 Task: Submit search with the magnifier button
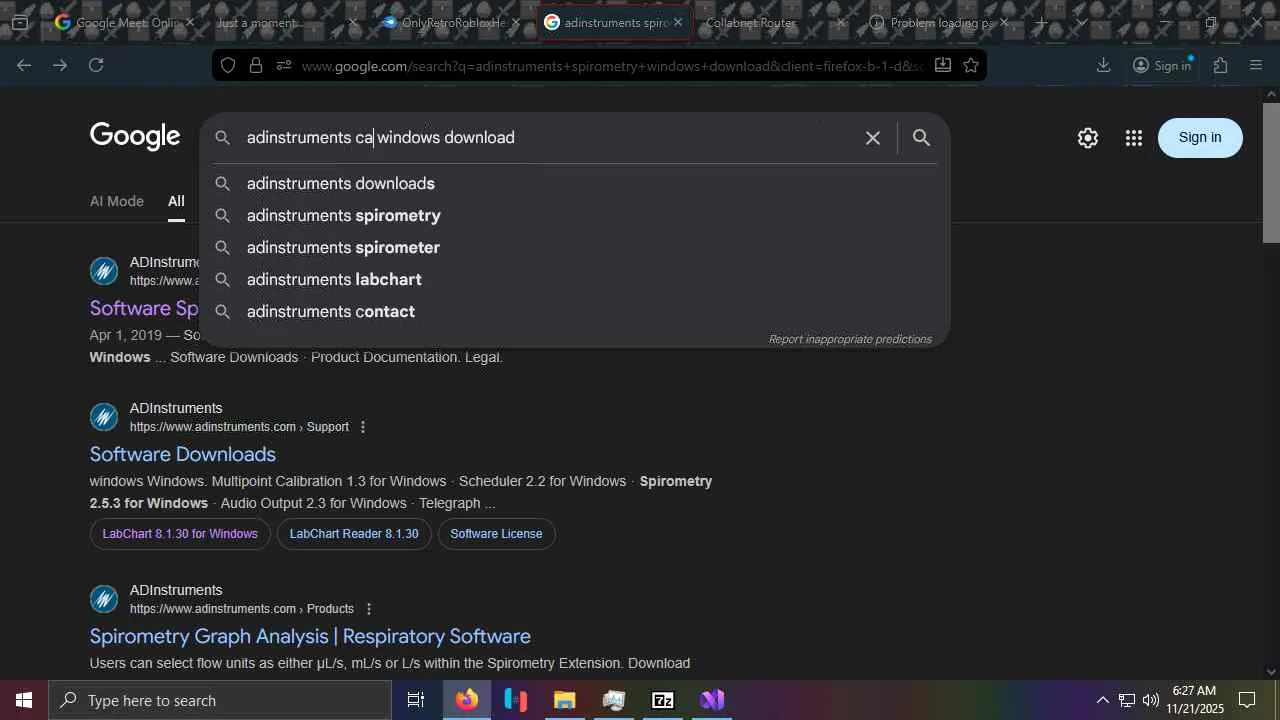click(x=922, y=138)
